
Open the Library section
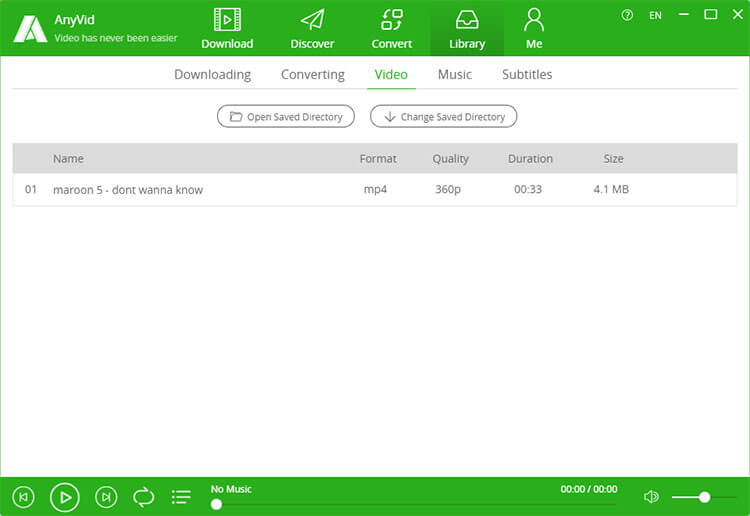[467, 29]
